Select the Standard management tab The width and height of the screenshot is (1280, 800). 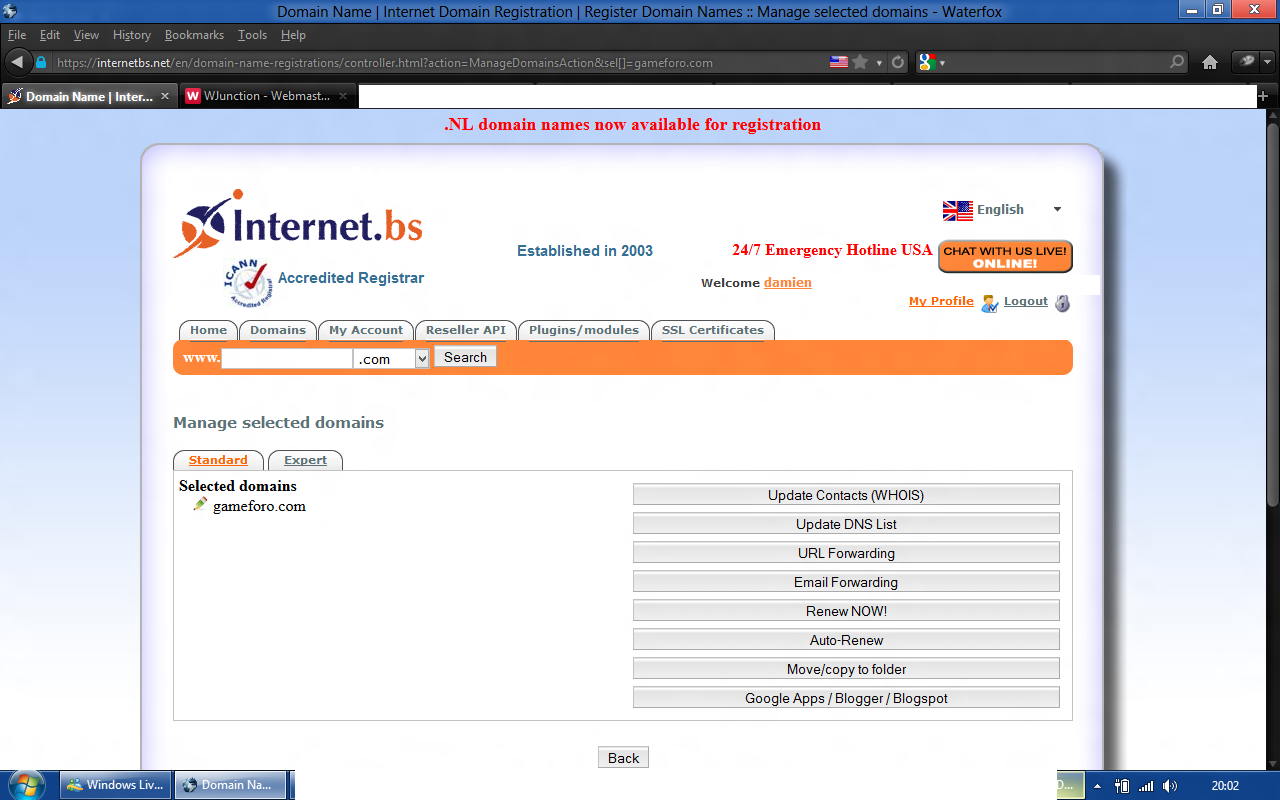pyautogui.click(x=218, y=460)
